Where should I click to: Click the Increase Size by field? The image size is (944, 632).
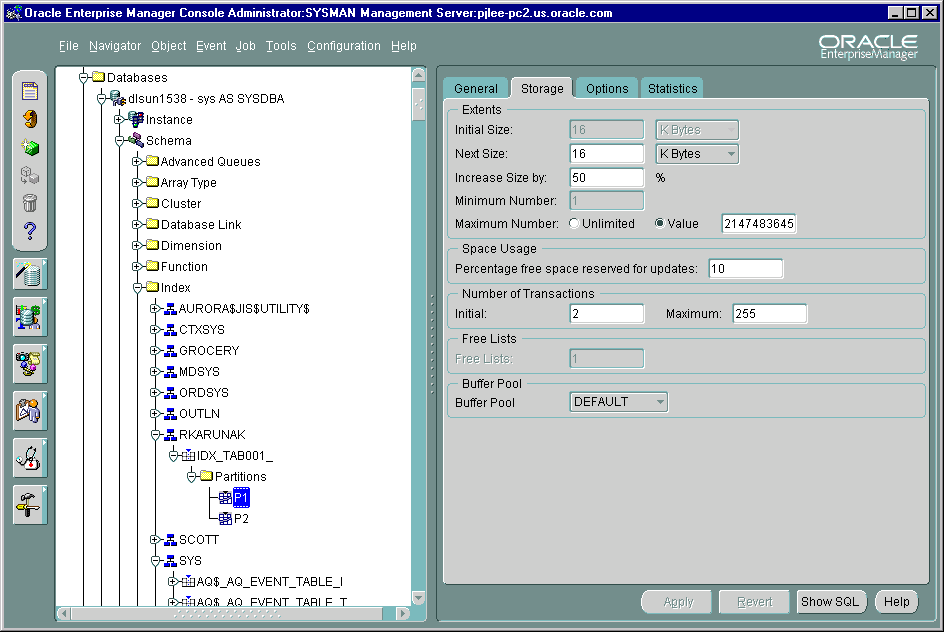pyautogui.click(x=607, y=178)
